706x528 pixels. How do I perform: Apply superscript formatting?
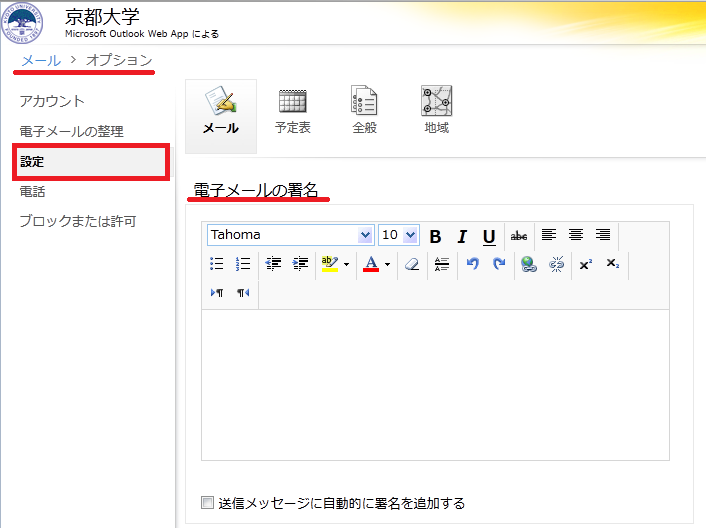(586, 264)
